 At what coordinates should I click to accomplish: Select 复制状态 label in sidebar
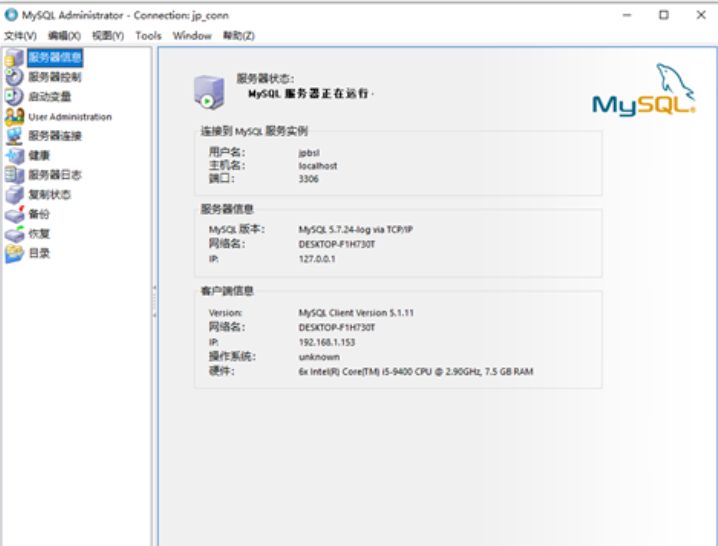click(x=50, y=195)
